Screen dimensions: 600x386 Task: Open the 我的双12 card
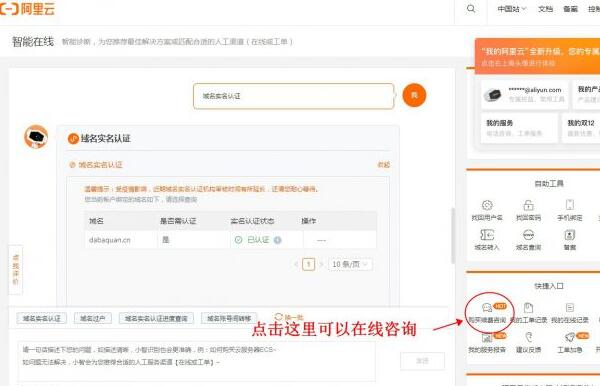coord(581,128)
